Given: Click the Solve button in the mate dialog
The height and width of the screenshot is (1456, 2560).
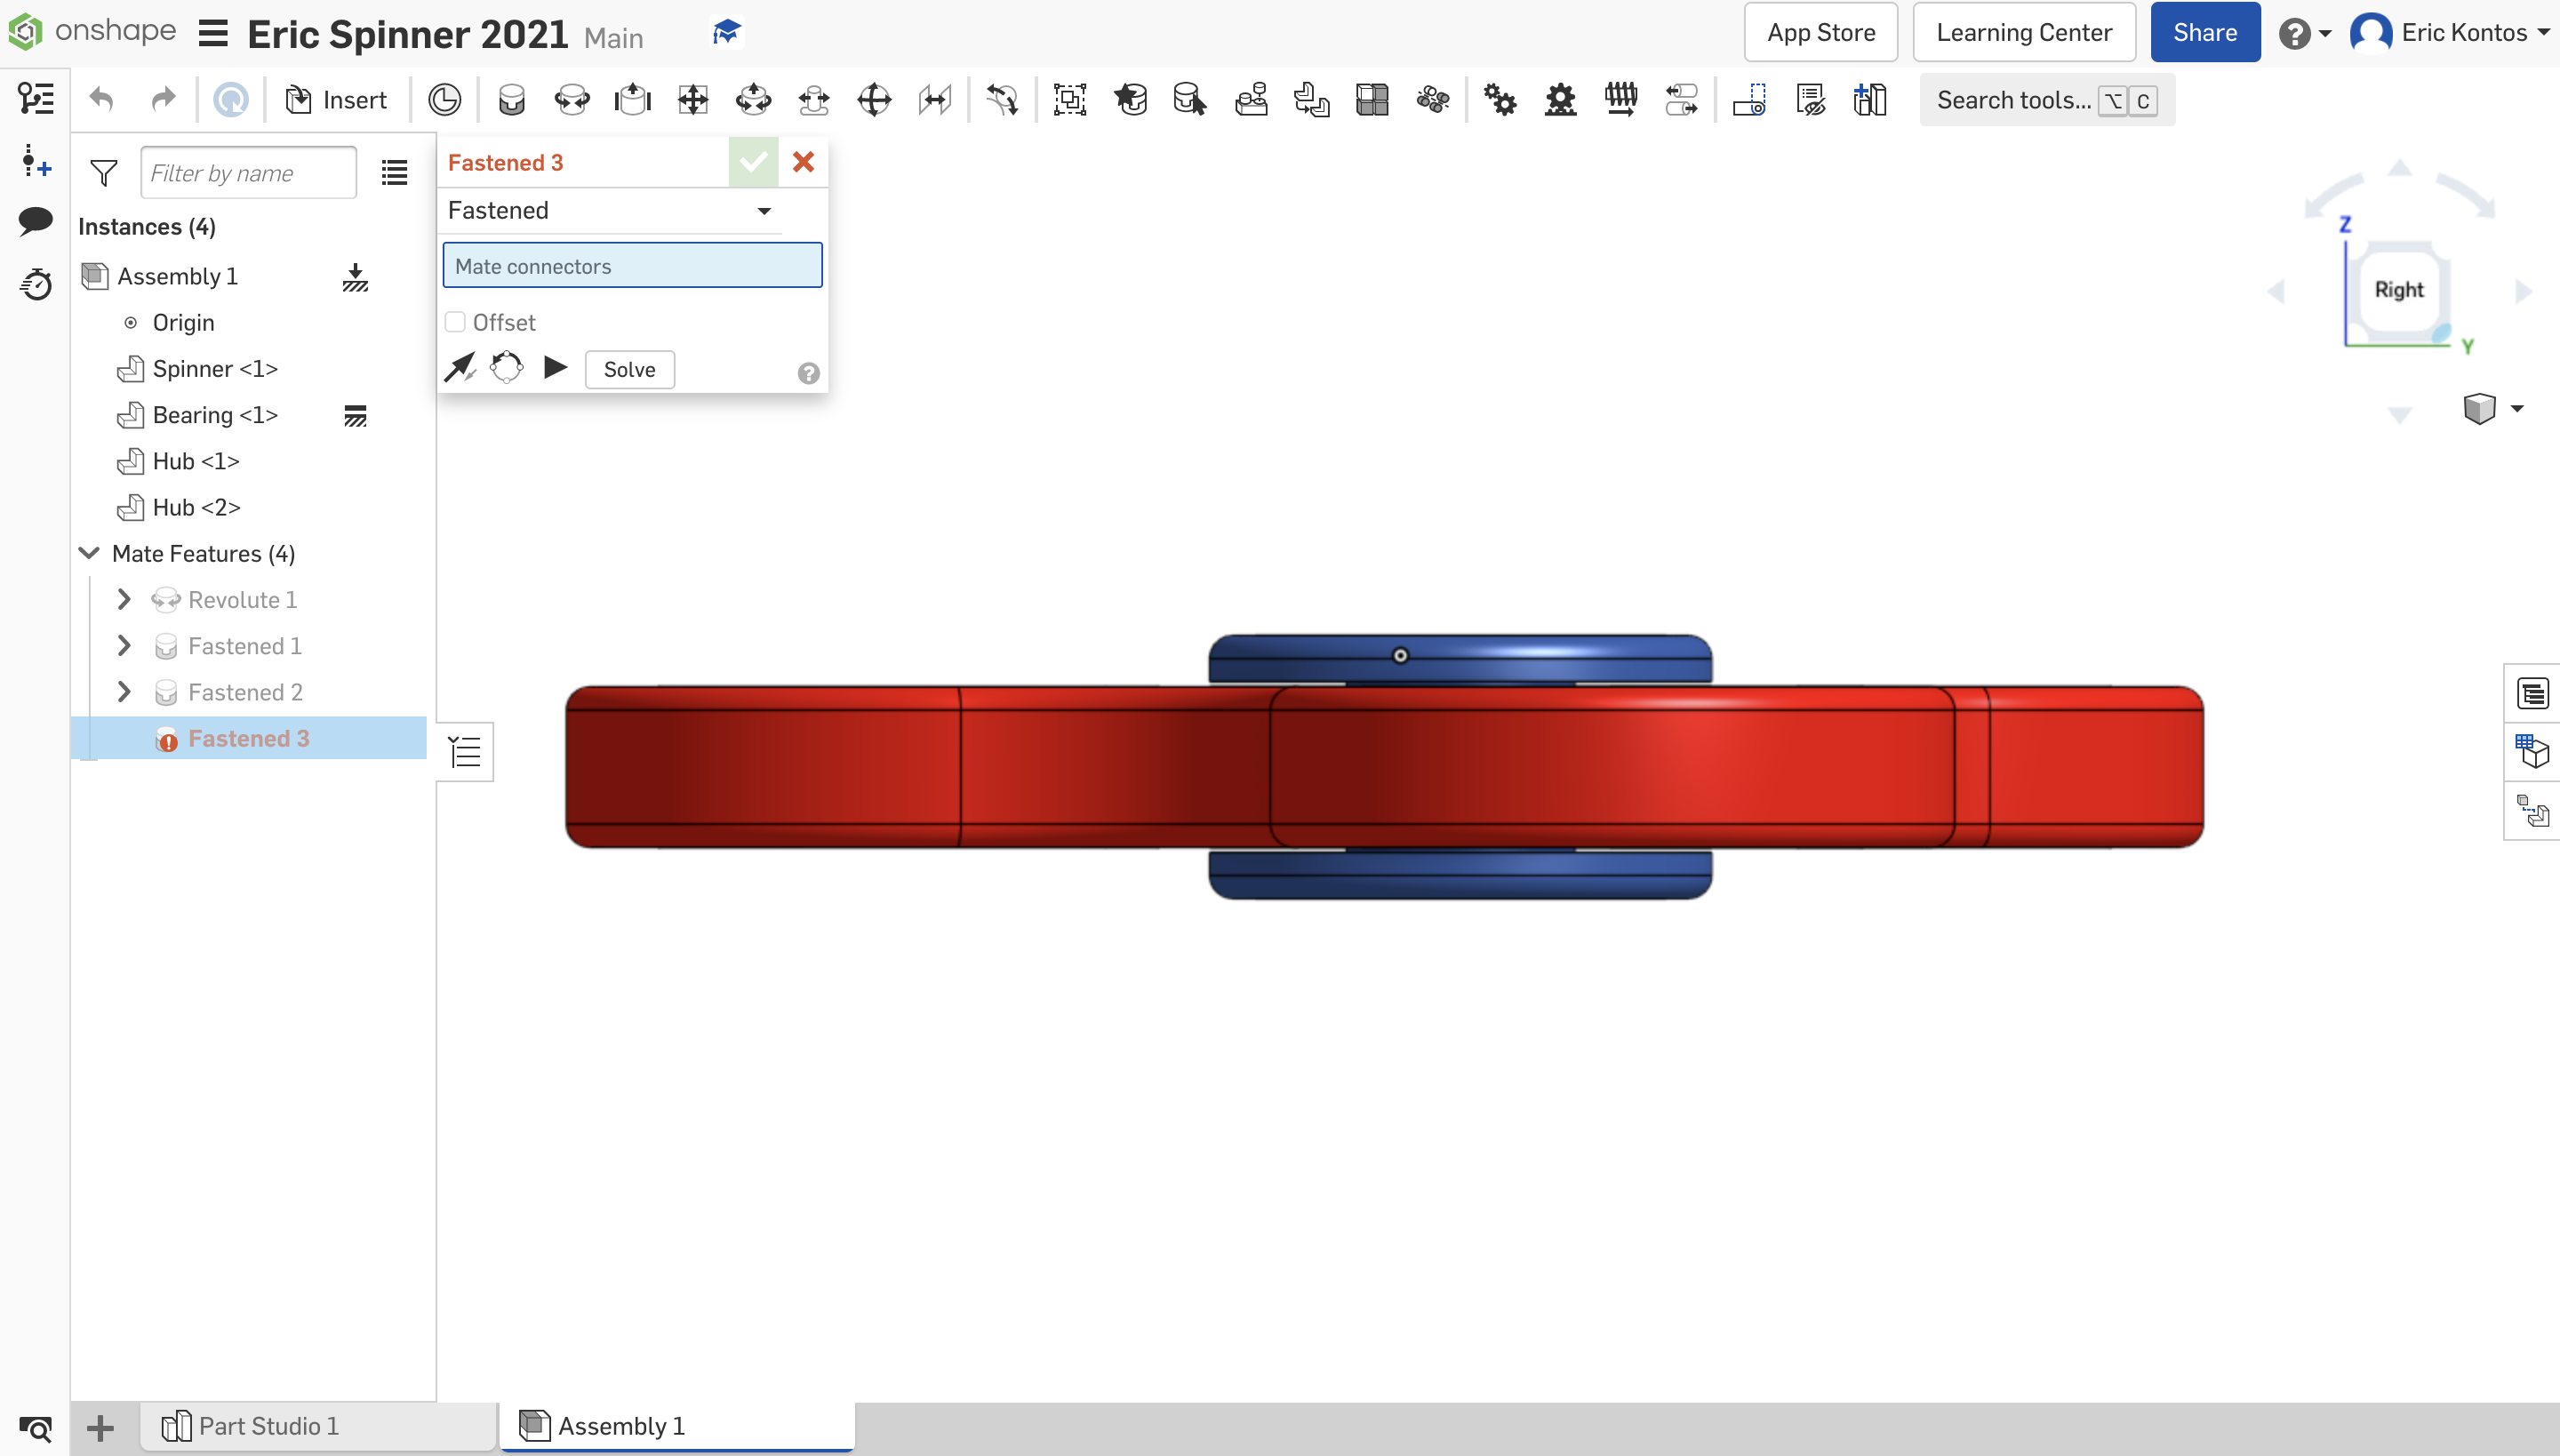Looking at the screenshot, I should (x=629, y=369).
